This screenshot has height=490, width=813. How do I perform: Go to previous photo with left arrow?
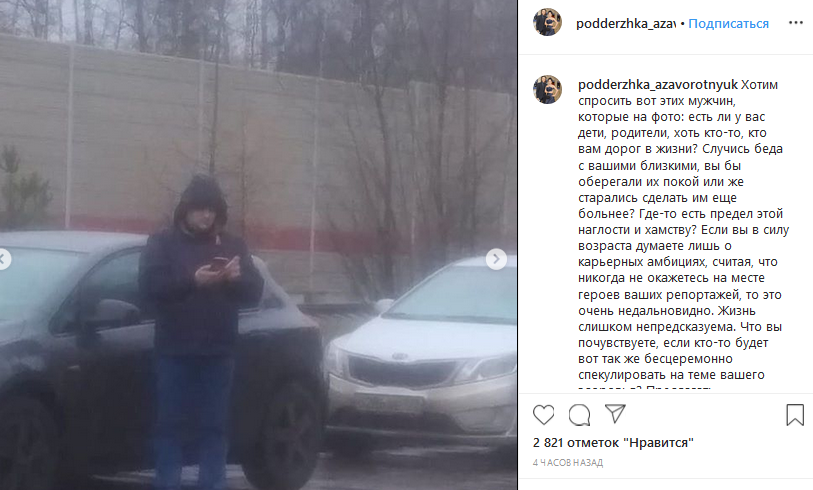tap(3, 259)
